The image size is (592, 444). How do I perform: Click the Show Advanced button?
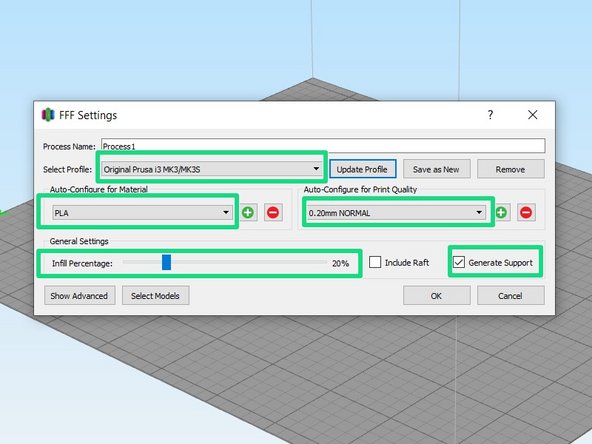point(79,296)
